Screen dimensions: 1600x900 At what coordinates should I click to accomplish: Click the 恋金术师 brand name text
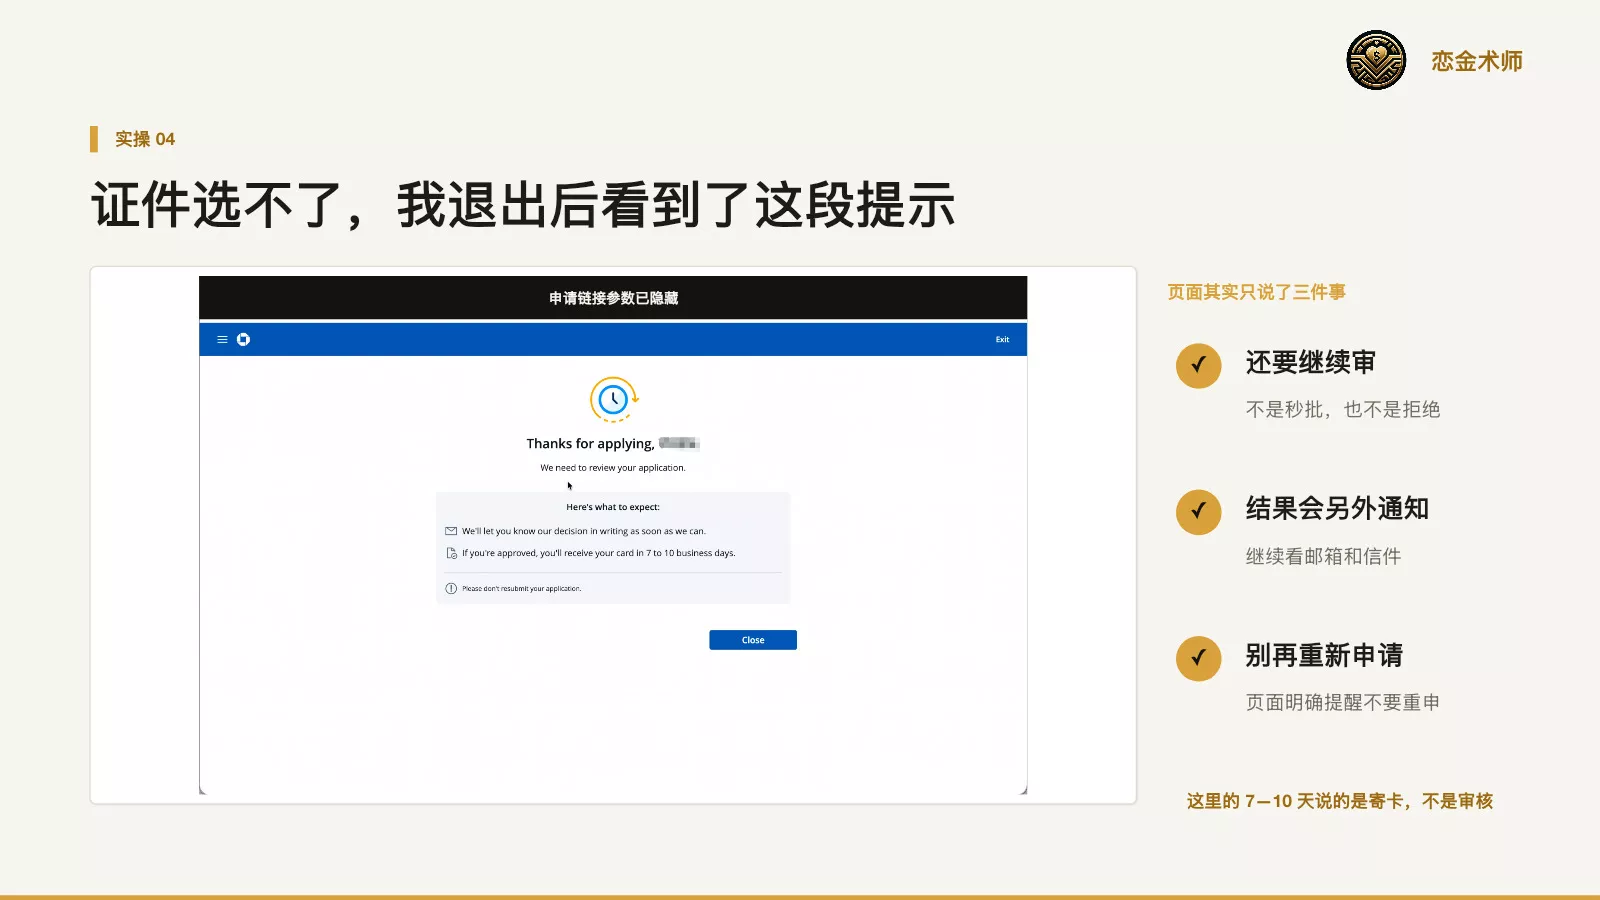pyautogui.click(x=1477, y=61)
